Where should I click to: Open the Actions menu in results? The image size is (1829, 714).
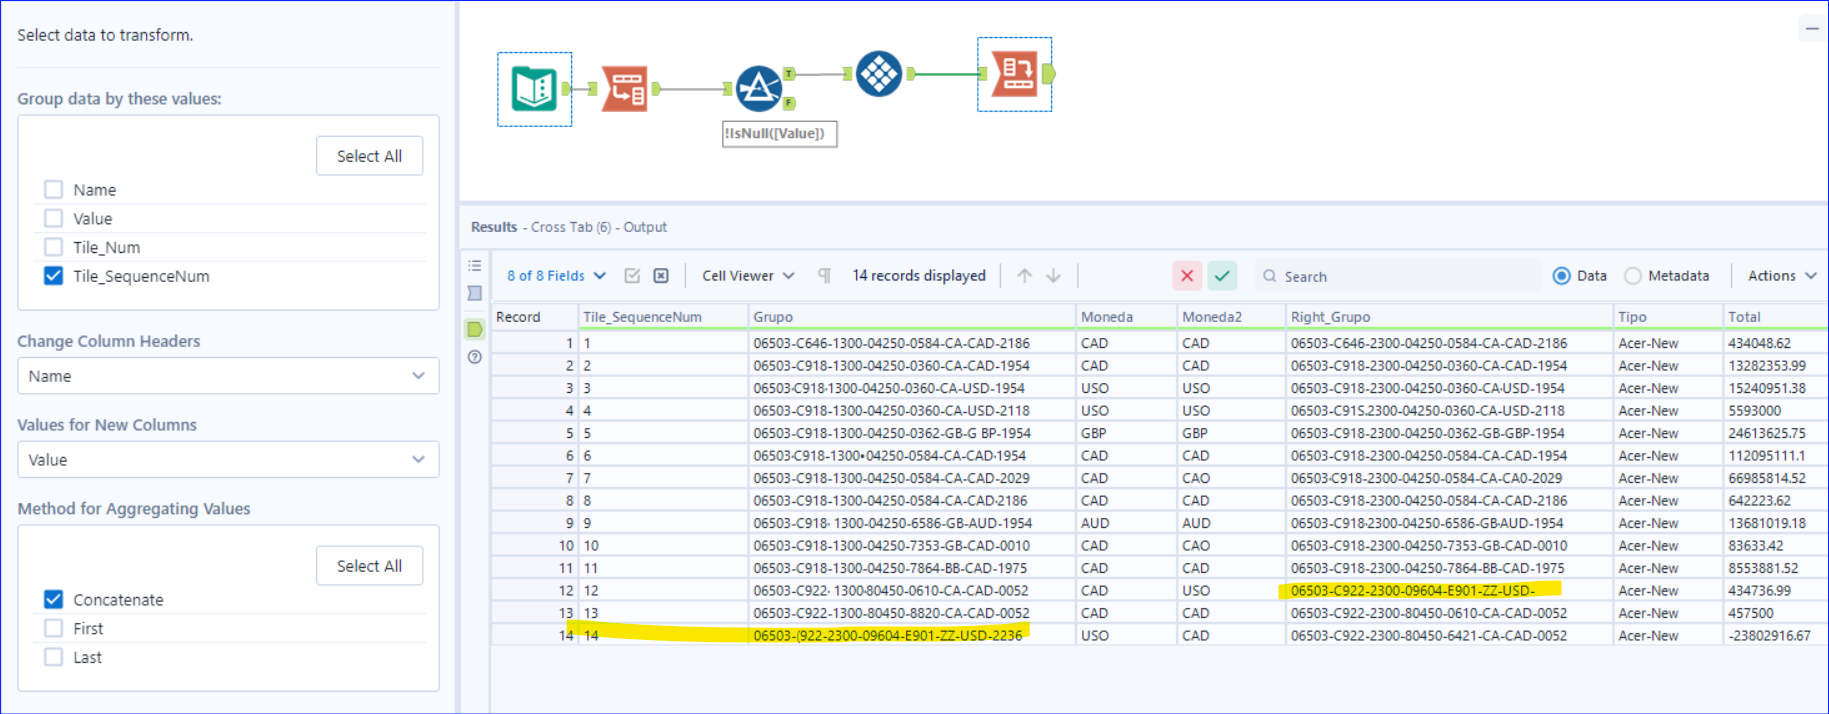click(1781, 276)
